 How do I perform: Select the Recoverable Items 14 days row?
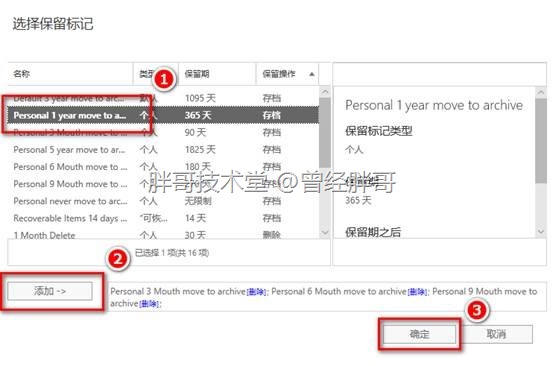163,218
